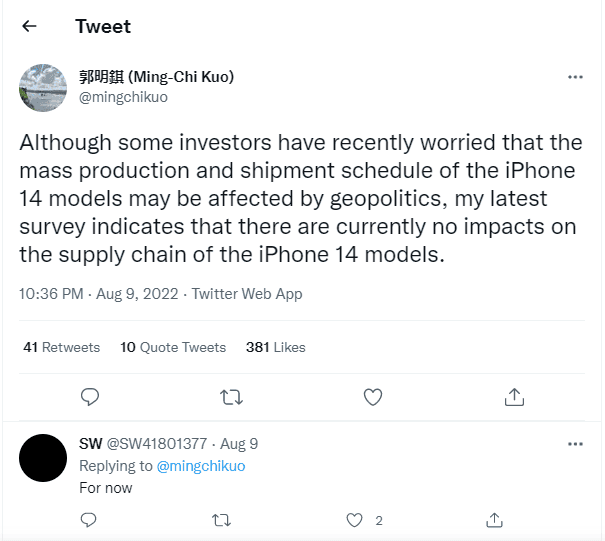Screen dimensions: 605x541
Task: Reply to Ming-Chi Kuo's tweet
Action: coord(89,397)
